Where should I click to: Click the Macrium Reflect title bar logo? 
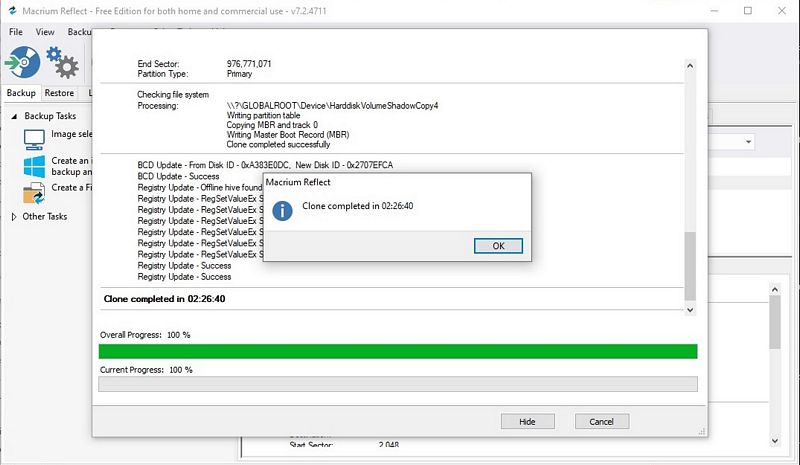[12, 11]
